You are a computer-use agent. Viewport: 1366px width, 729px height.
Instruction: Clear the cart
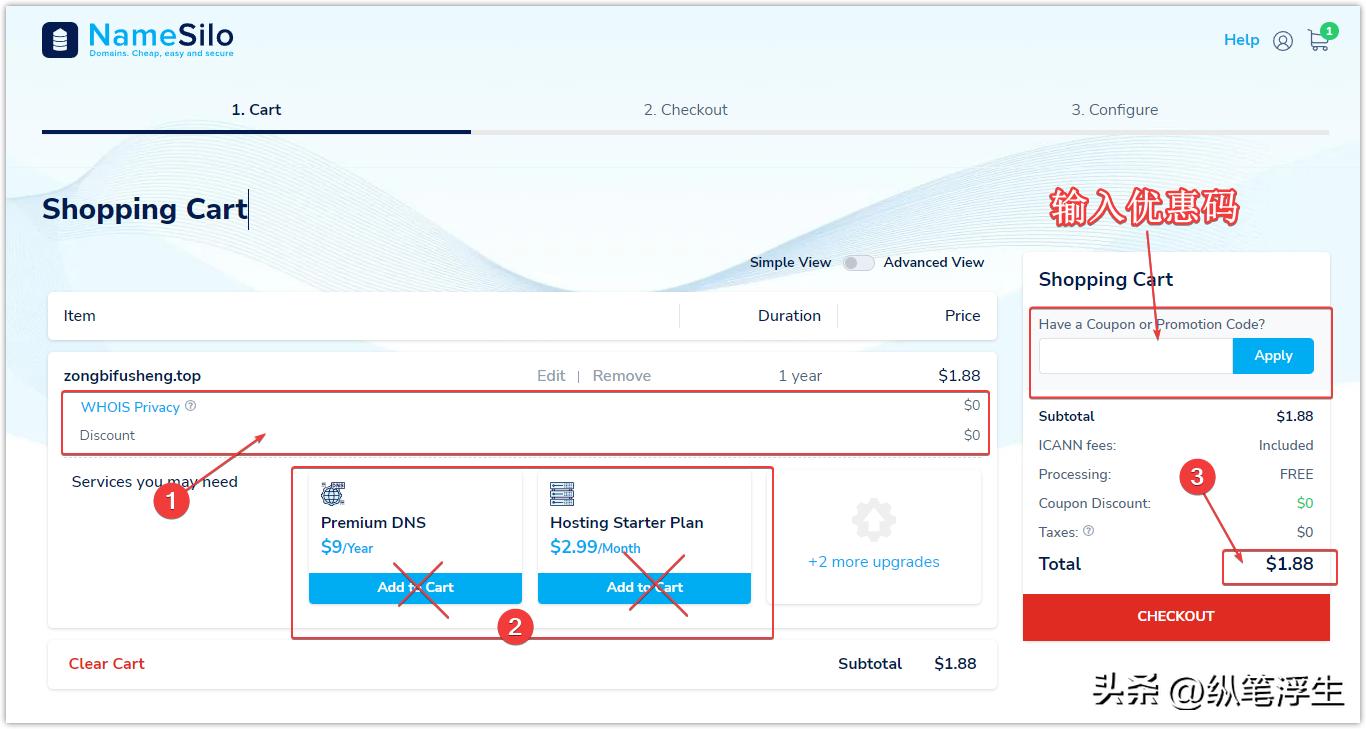coord(107,664)
